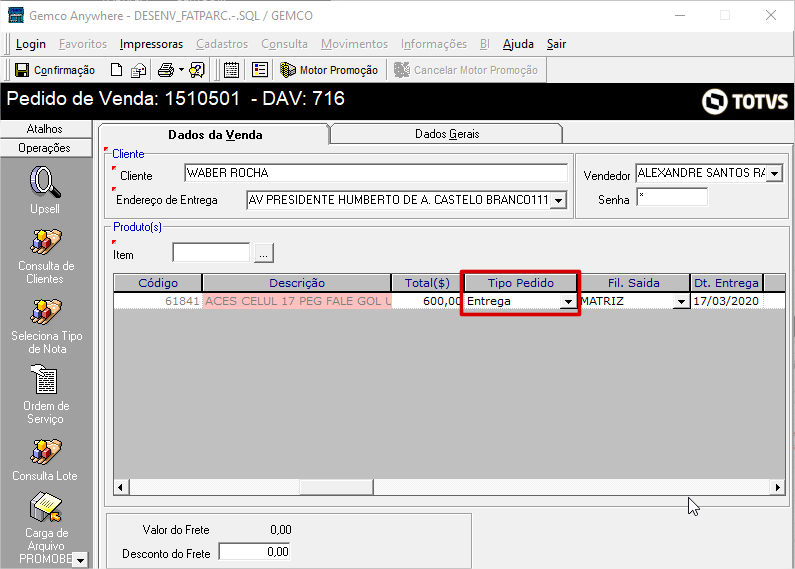This screenshot has height=569, width=795.
Task: Open the Movimentos menu
Action: coord(354,44)
